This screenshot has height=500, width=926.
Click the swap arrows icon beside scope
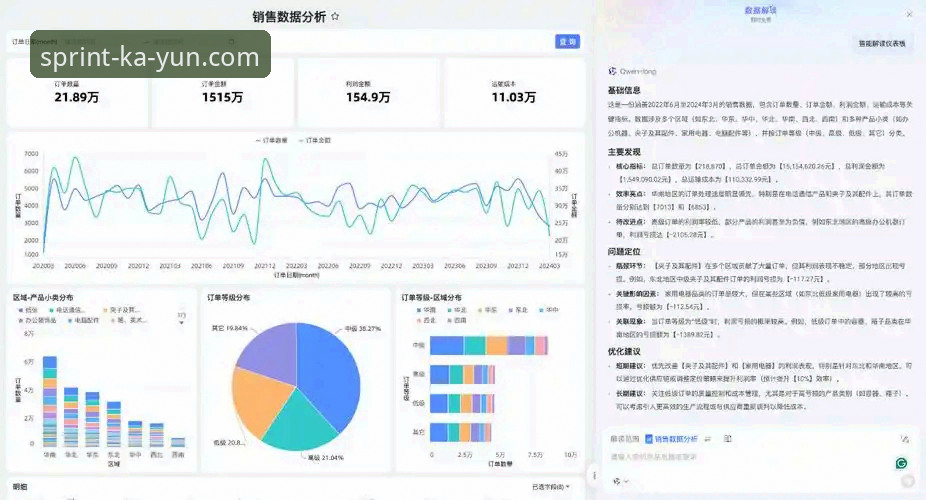[707, 439]
